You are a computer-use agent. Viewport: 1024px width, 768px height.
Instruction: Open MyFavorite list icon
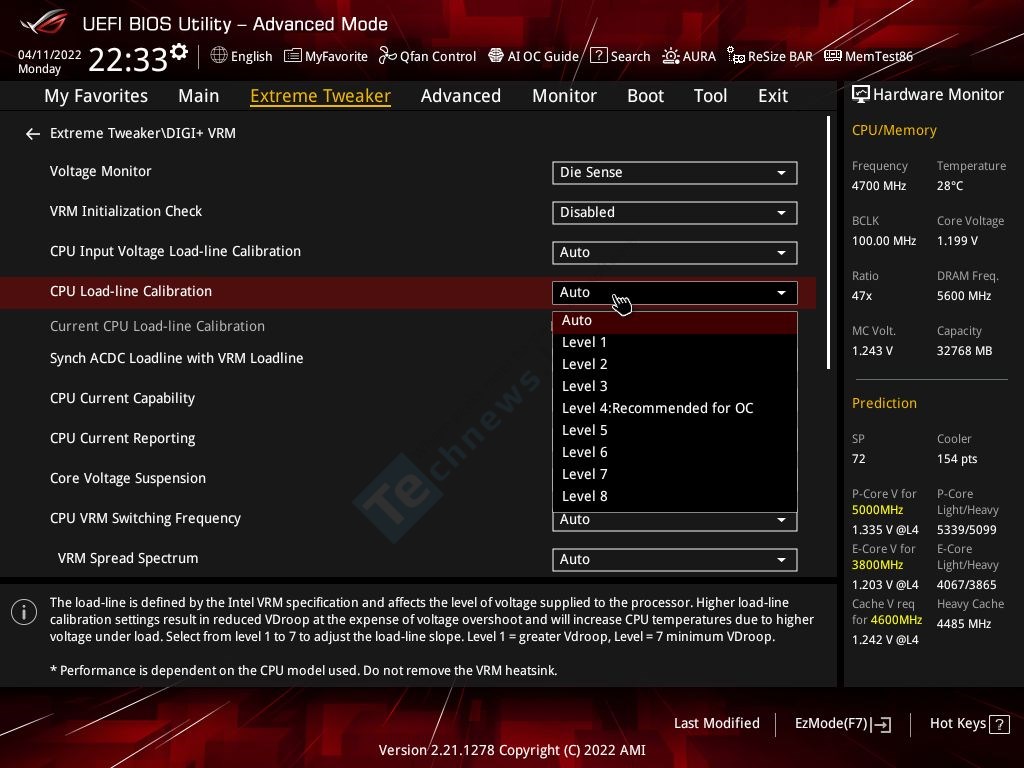coord(293,56)
